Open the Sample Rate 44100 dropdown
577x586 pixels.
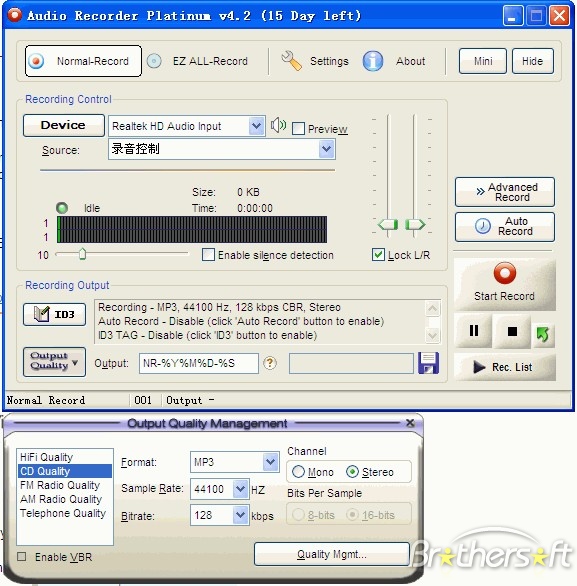tap(241, 488)
